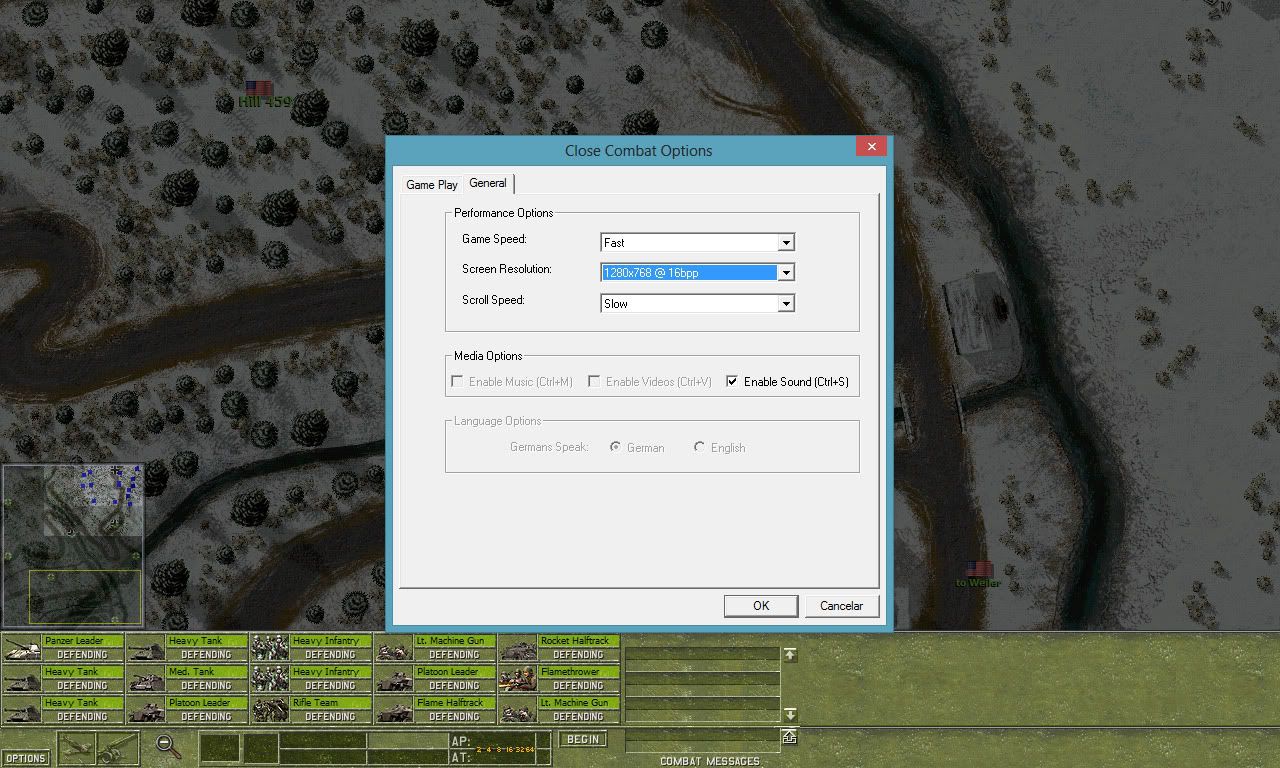1280x768 pixels.
Task: Click the "to Weiler" flag marker
Action: pyautogui.click(x=979, y=569)
